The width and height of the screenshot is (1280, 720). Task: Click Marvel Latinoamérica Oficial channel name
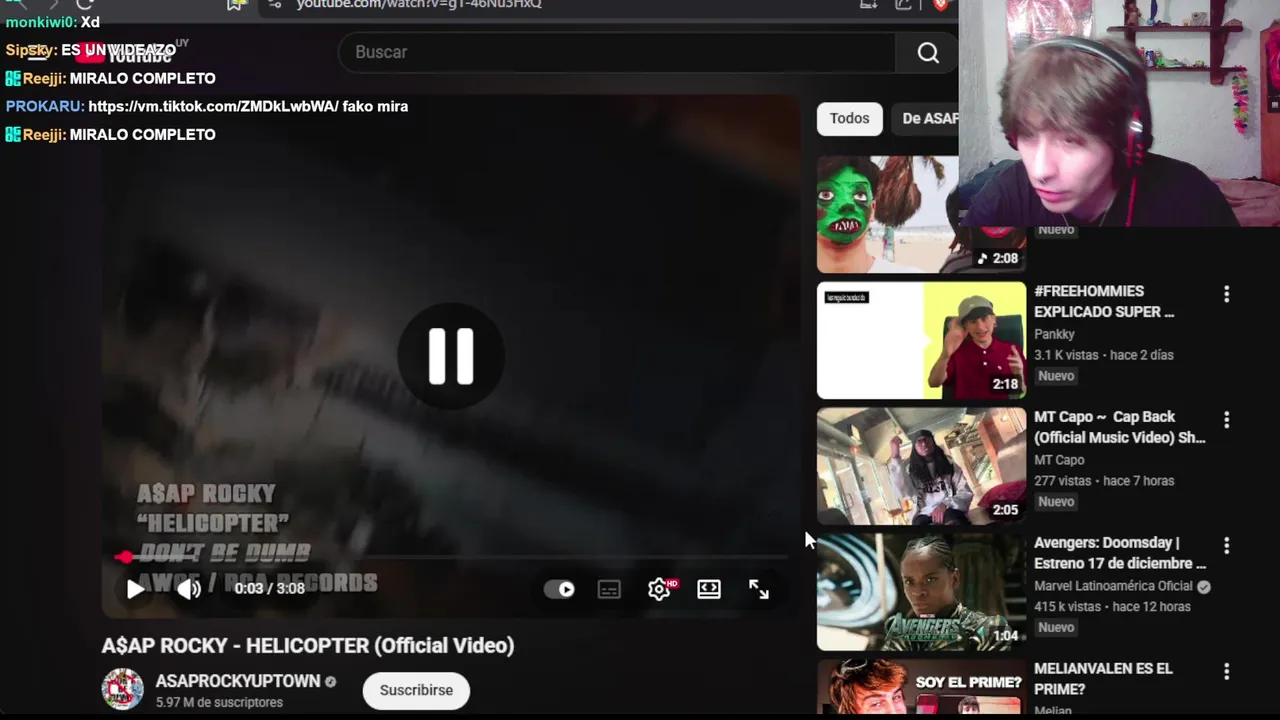[1114, 586]
